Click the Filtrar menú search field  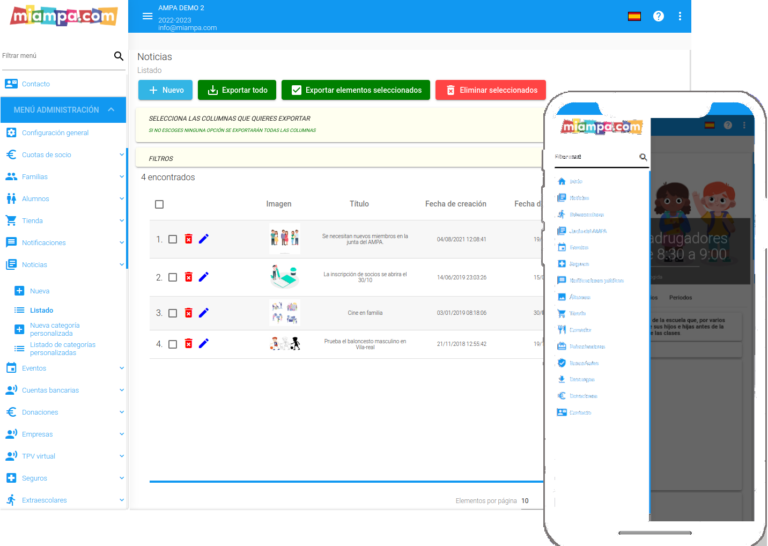(x=55, y=56)
